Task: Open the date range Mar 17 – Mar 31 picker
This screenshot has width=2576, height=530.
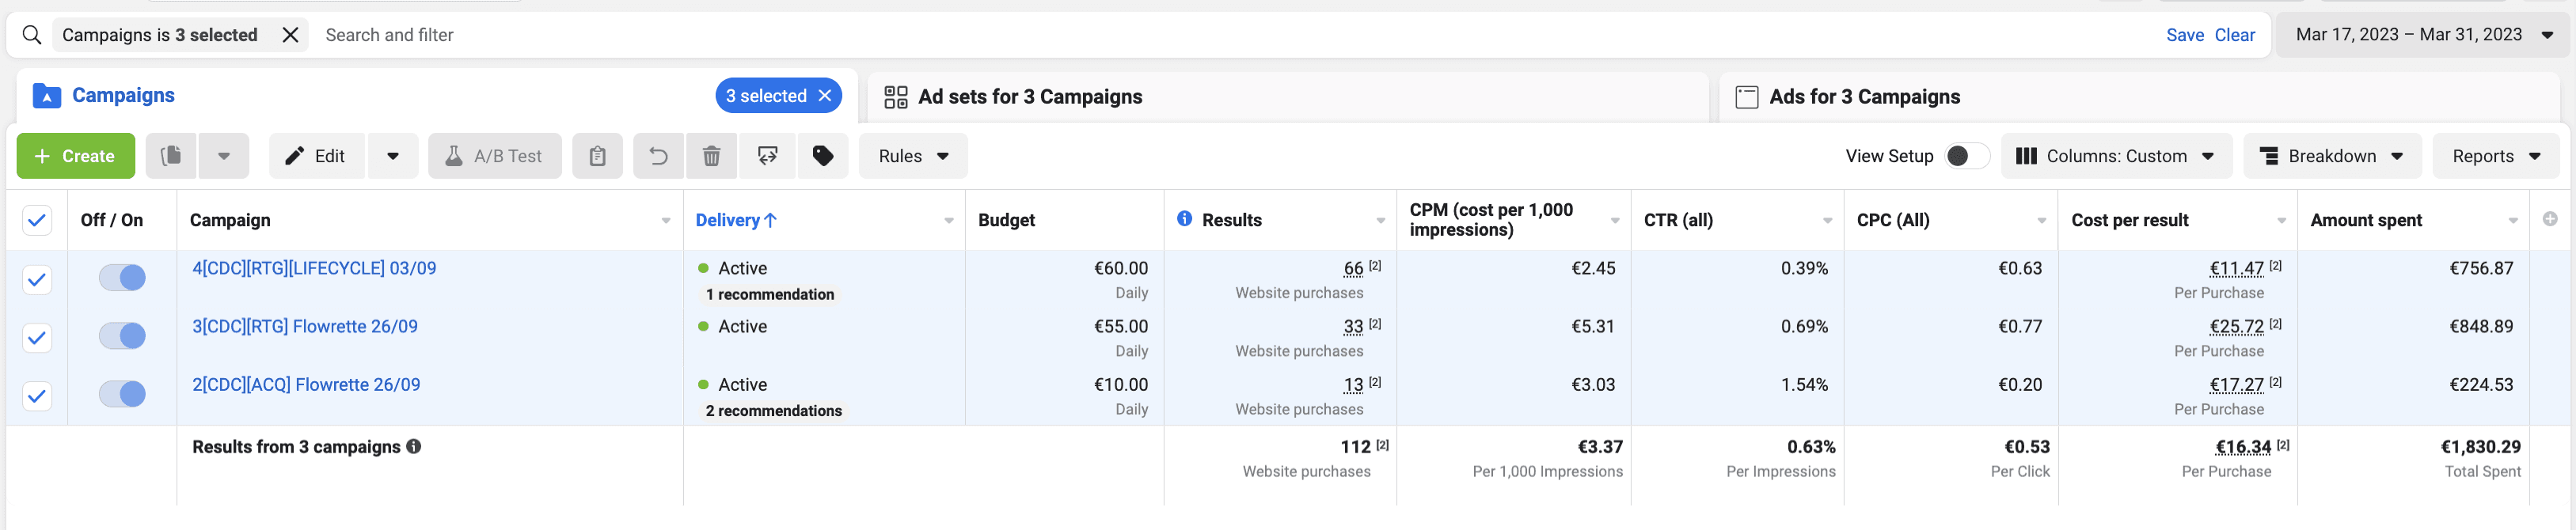Action: (2420, 35)
